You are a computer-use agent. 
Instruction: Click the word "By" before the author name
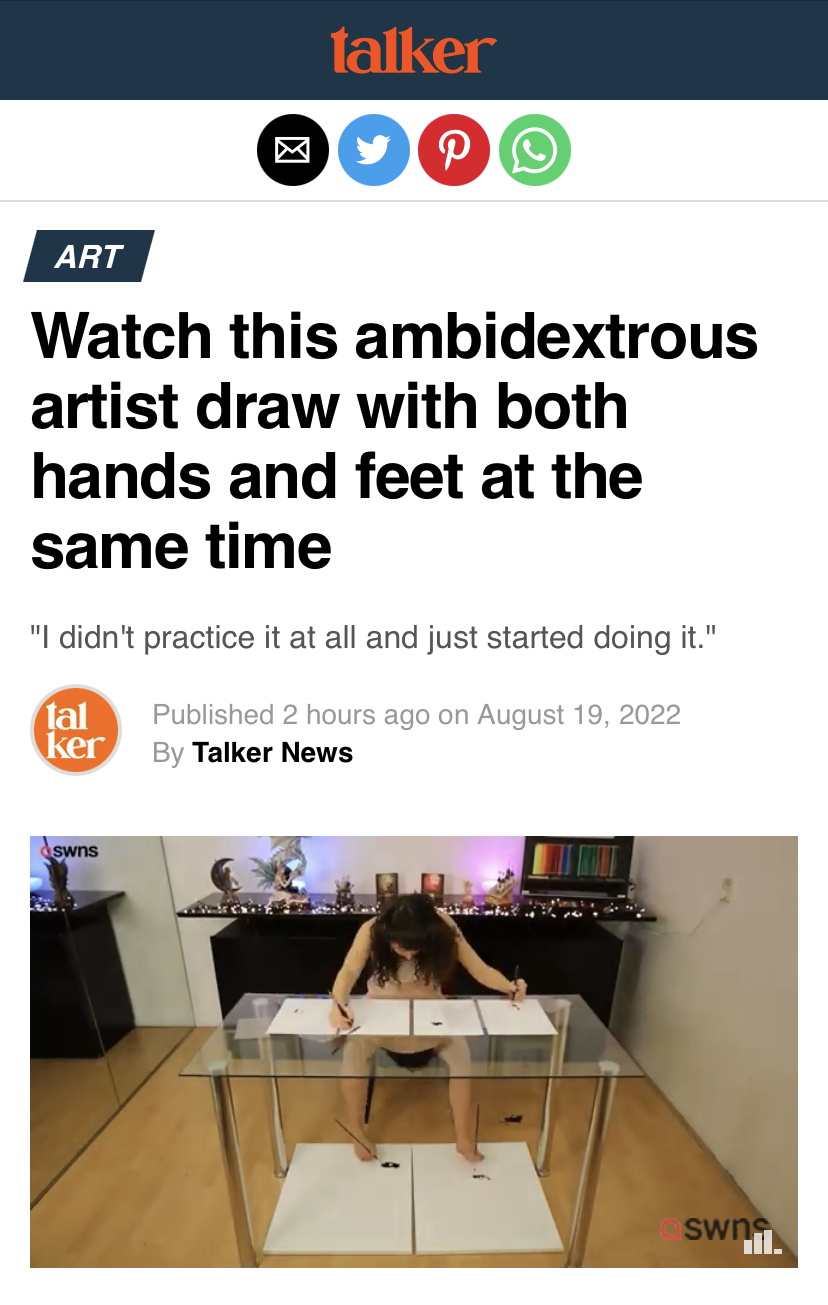[x=168, y=752]
